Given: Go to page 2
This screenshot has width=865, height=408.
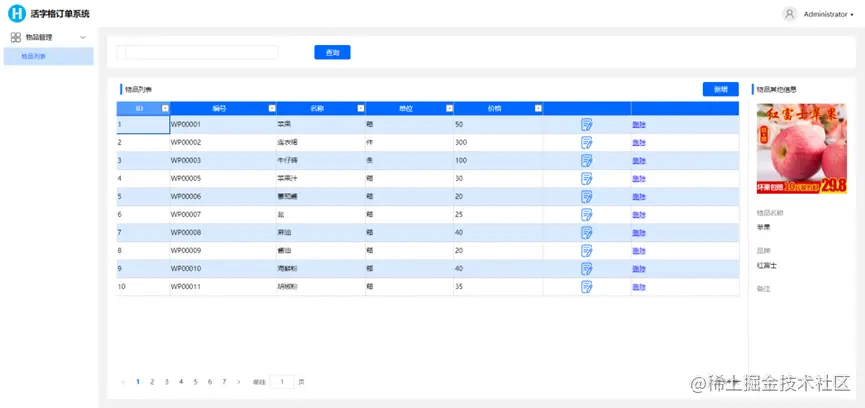Looking at the screenshot, I should (x=152, y=382).
